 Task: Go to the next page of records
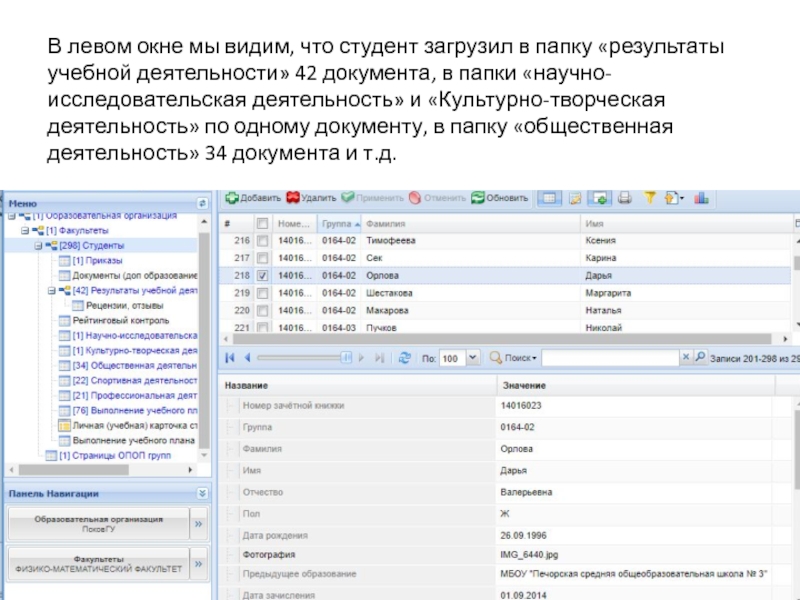pyautogui.click(x=362, y=358)
